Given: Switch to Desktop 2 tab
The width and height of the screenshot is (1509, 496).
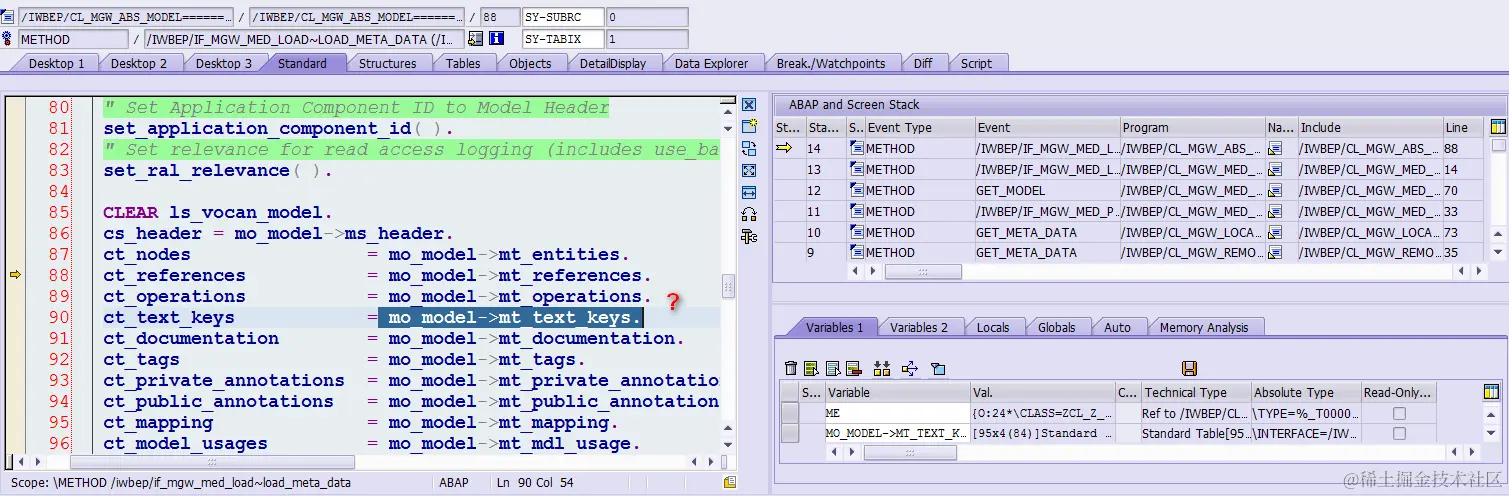Looking at the screenshot, I should coord(138,63).
